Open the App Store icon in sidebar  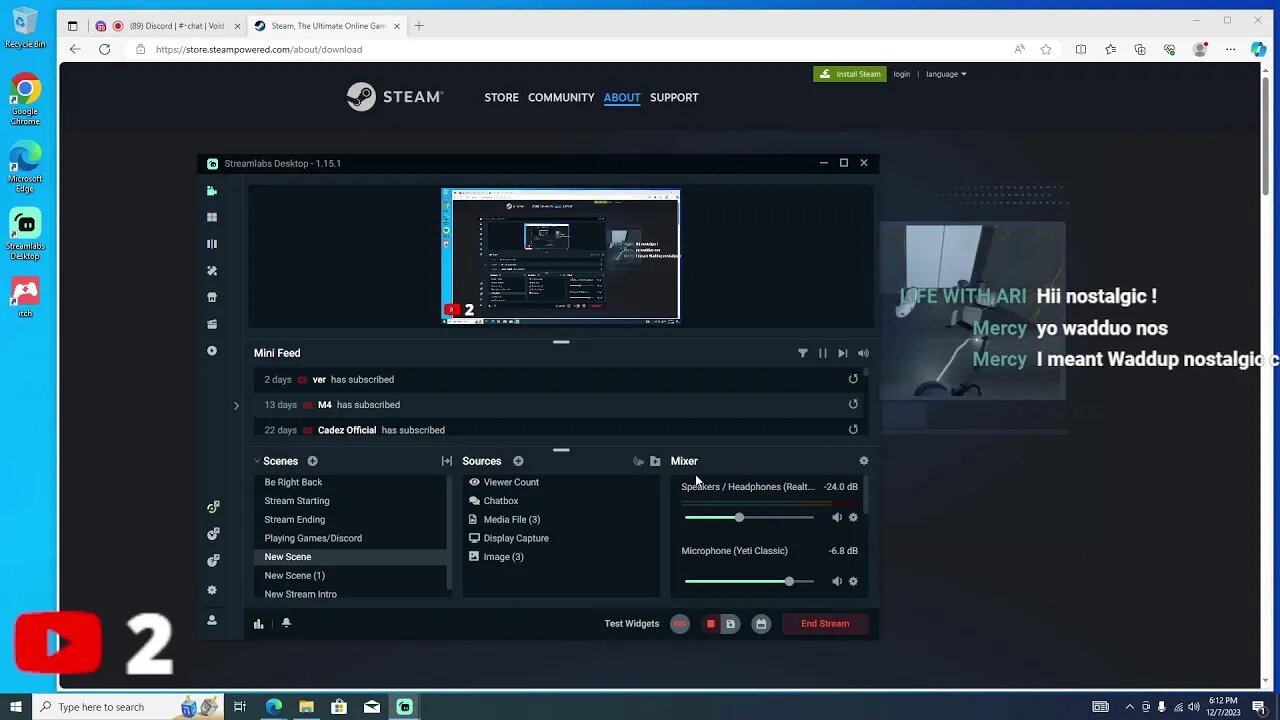[212, 297]
